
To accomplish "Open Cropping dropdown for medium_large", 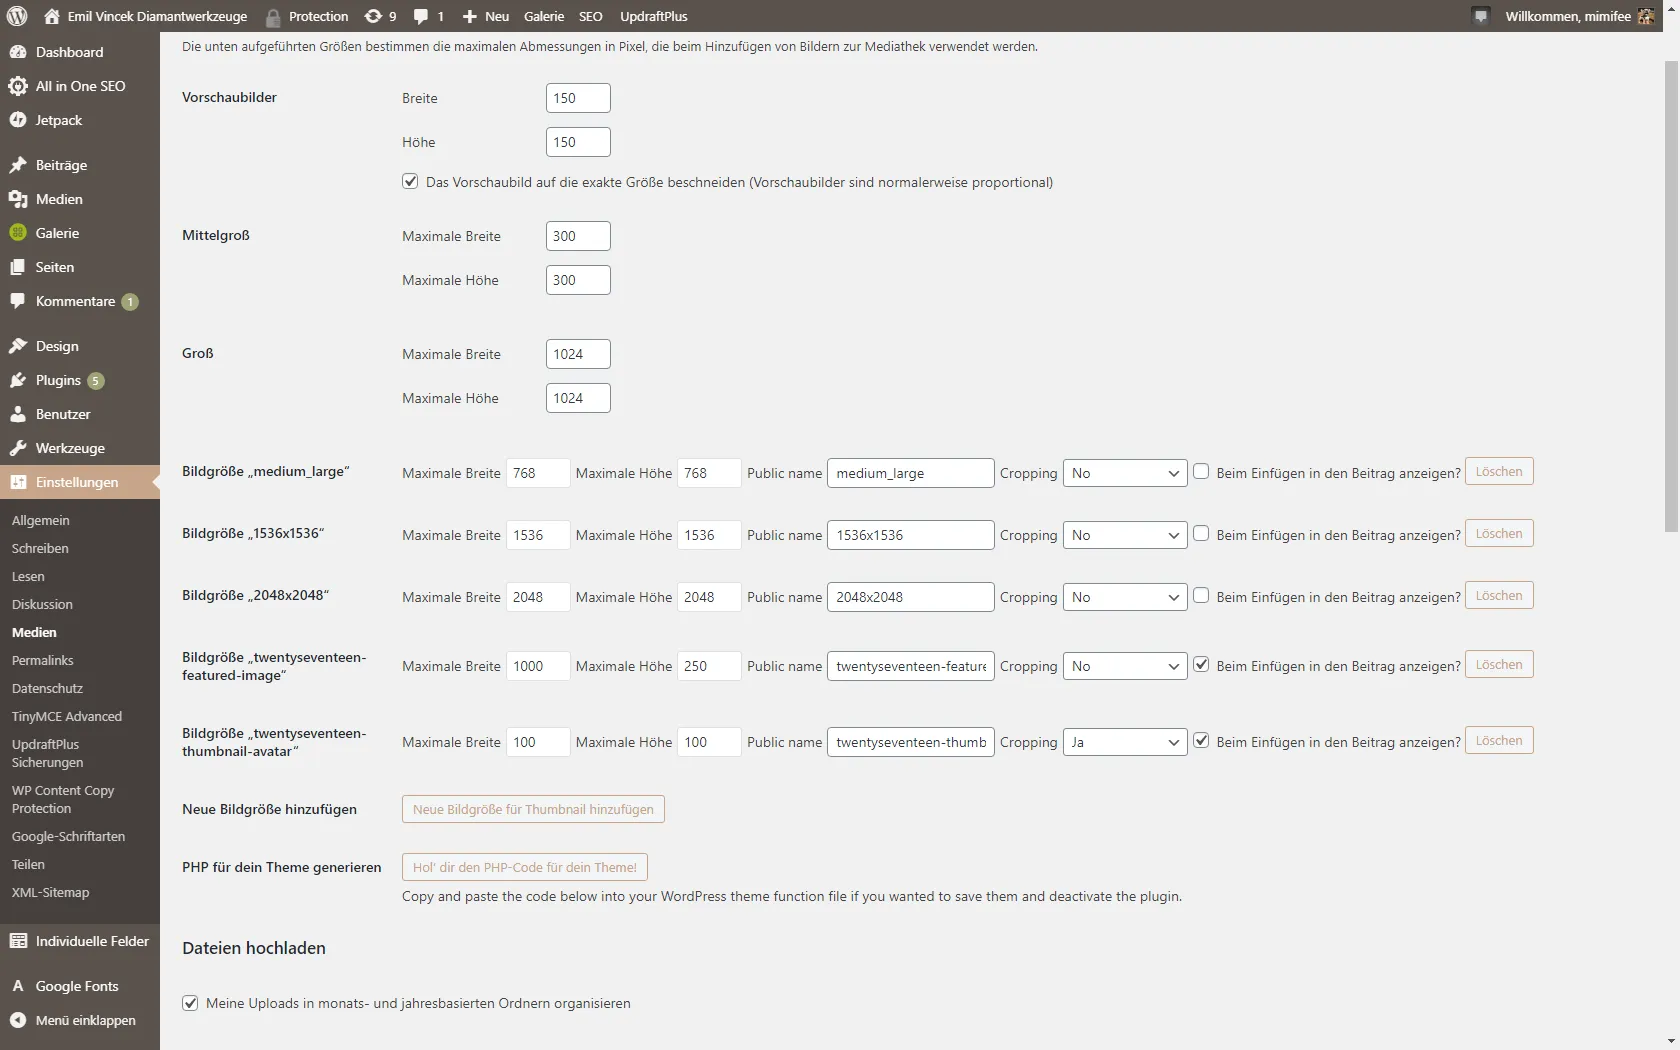I will (1125, 473).
